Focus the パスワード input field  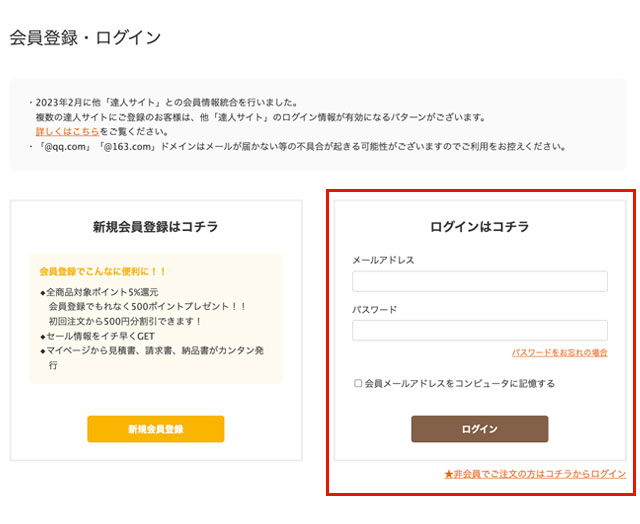pyautogui.click(x=479, y=330)
